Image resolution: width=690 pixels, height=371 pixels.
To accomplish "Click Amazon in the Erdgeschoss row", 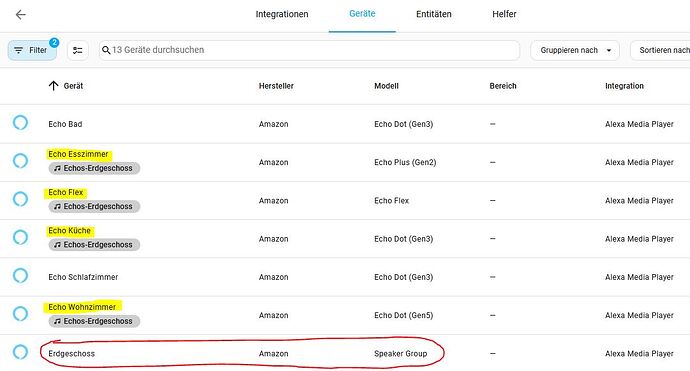I will point(273,353).
